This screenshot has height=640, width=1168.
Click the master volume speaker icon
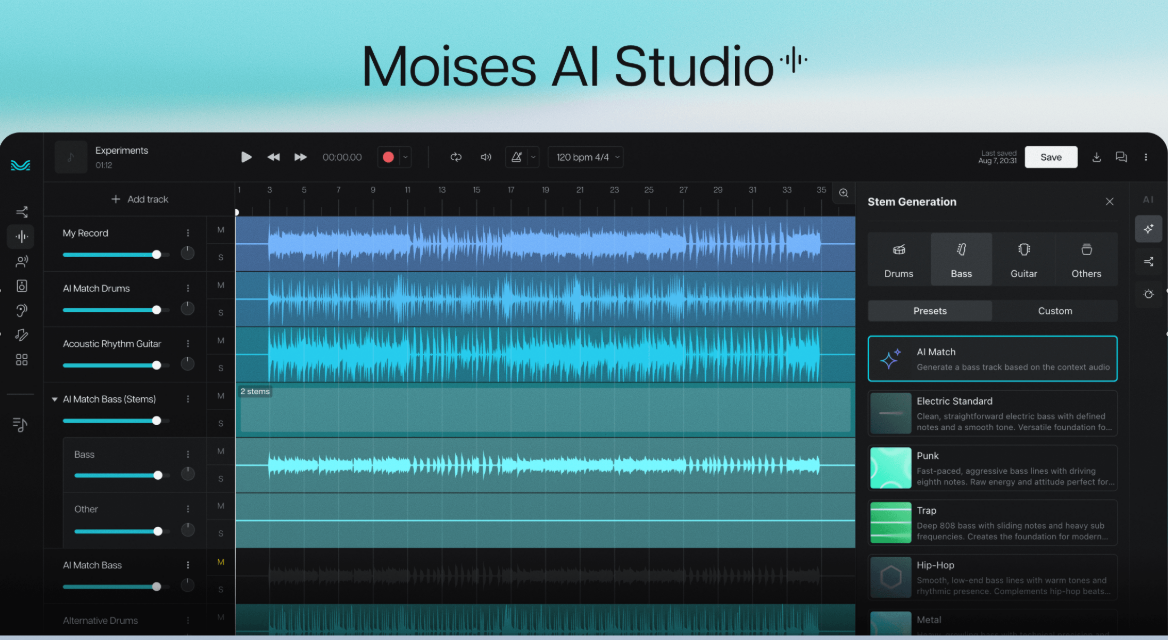pyautogui.click(x=486, y=157)
